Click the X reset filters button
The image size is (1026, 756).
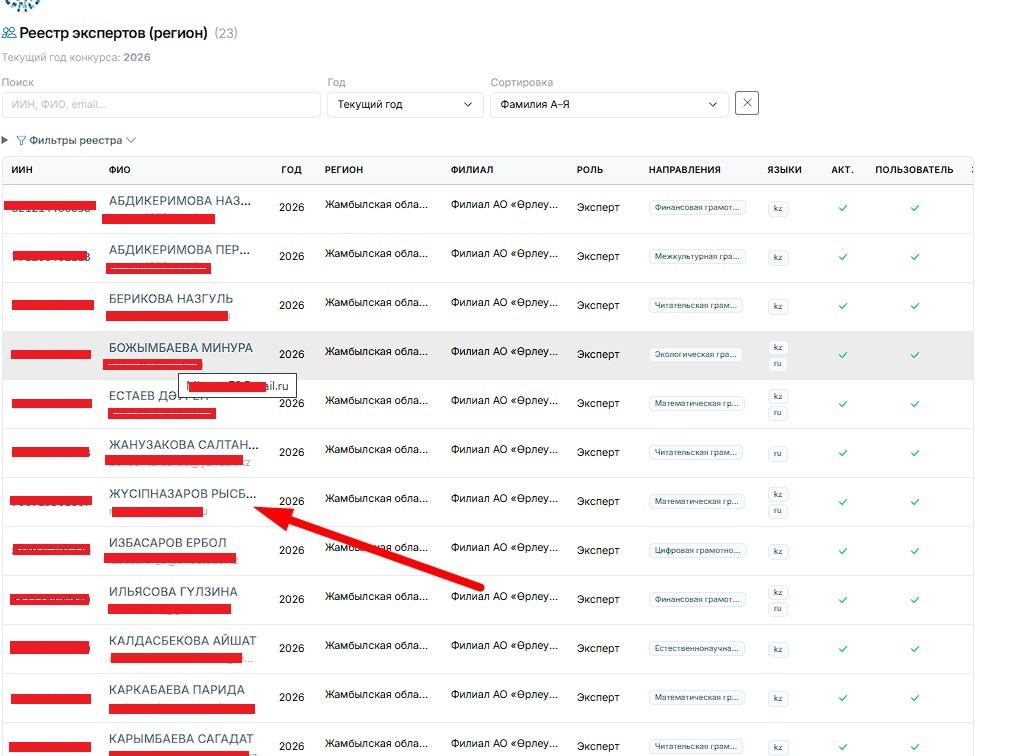[747, 103]
